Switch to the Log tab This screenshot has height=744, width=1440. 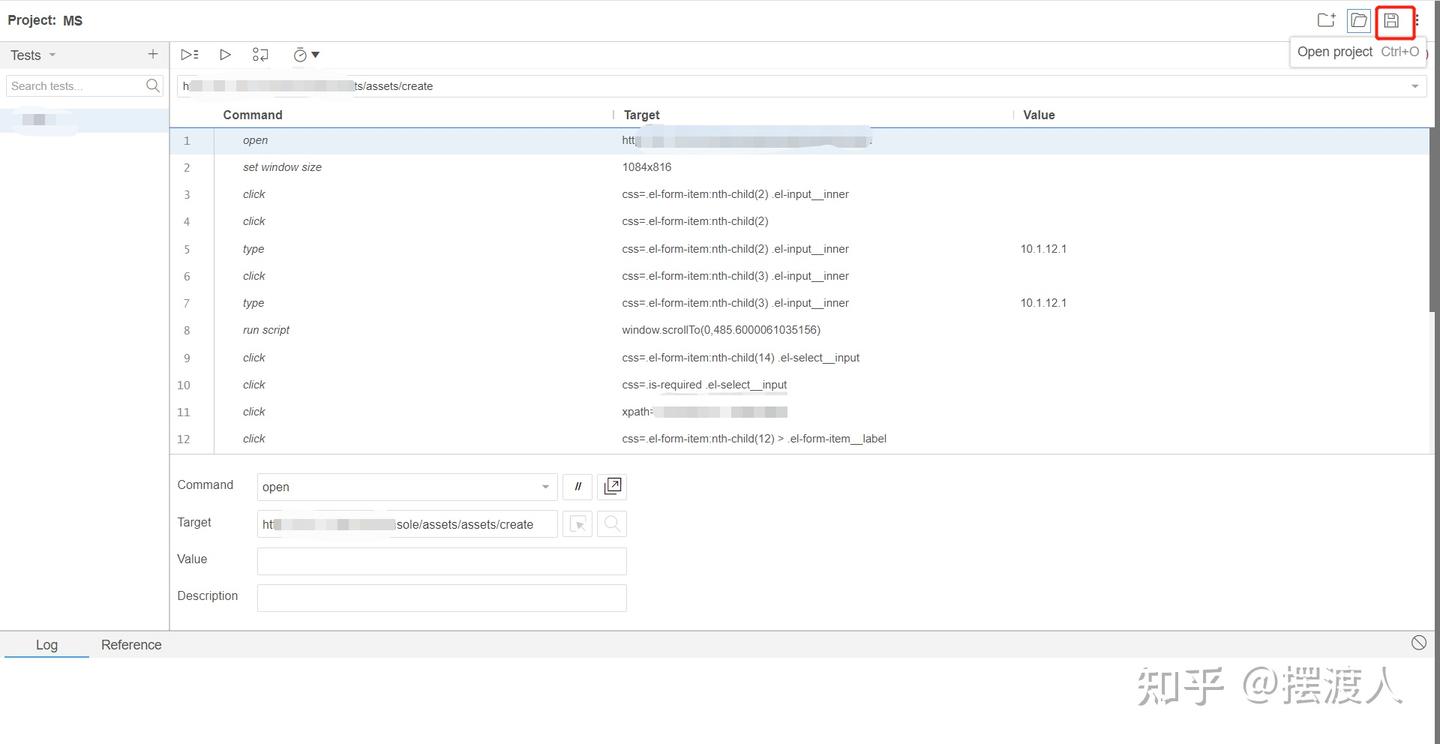47,645
